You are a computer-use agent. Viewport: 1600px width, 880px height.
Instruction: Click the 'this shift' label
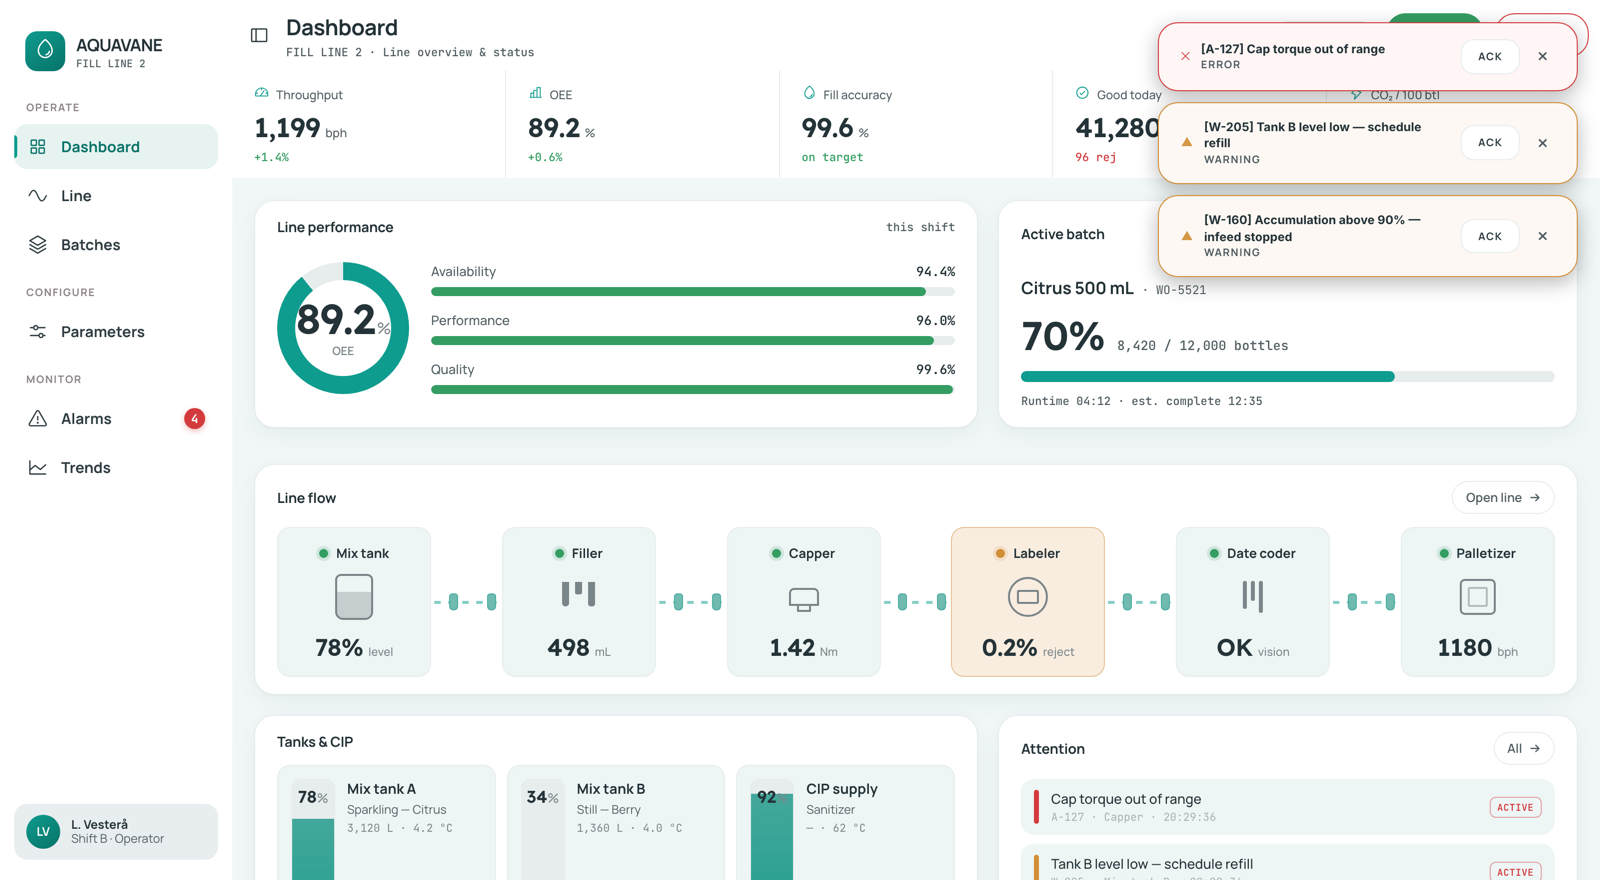click(920, 227)
